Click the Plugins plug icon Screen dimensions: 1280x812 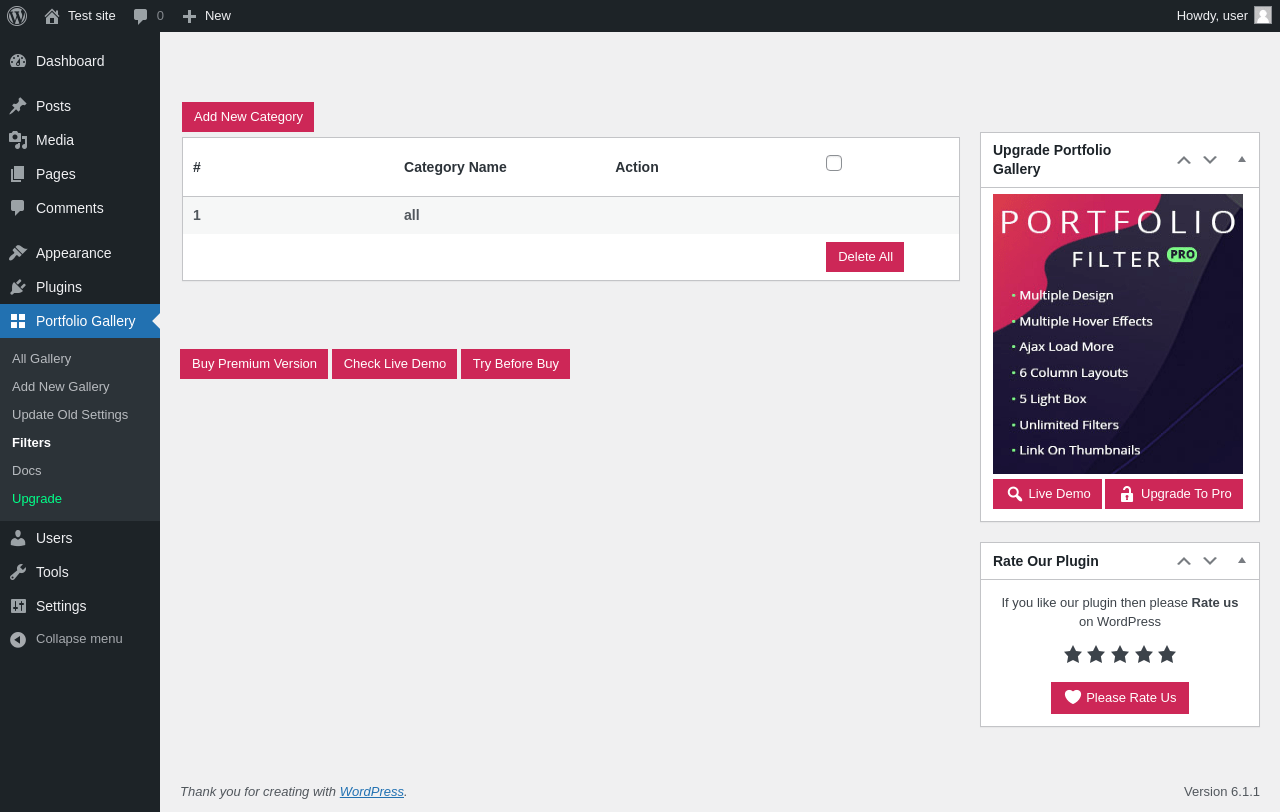[18, 287]
